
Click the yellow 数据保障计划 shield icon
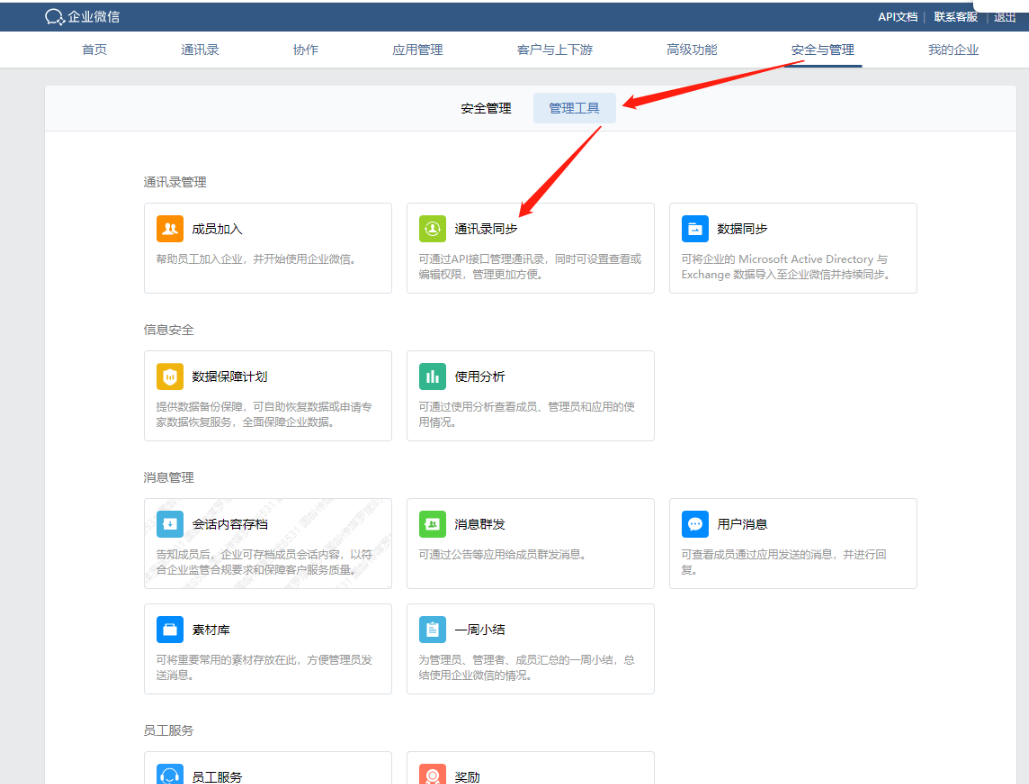click(x=170, y=377)
